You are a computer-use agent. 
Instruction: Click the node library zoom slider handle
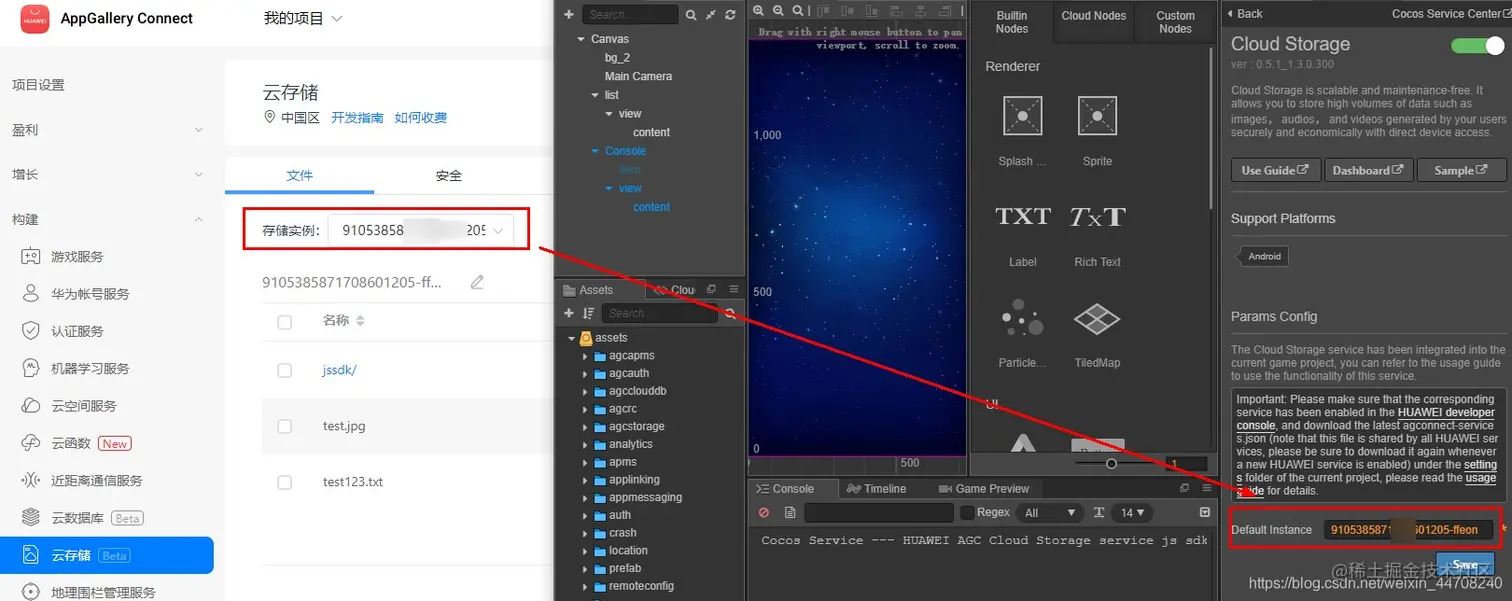click(x=1111, y=464)
